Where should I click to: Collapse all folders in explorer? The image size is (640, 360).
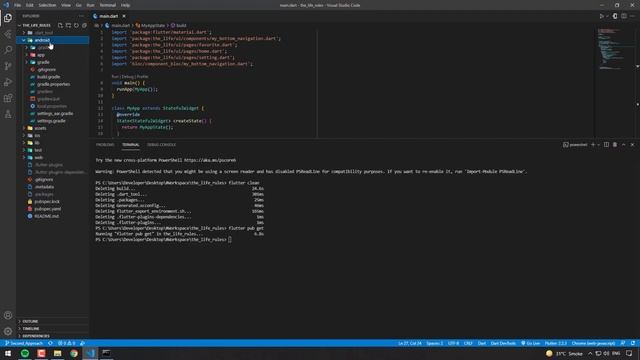[84, 25]
